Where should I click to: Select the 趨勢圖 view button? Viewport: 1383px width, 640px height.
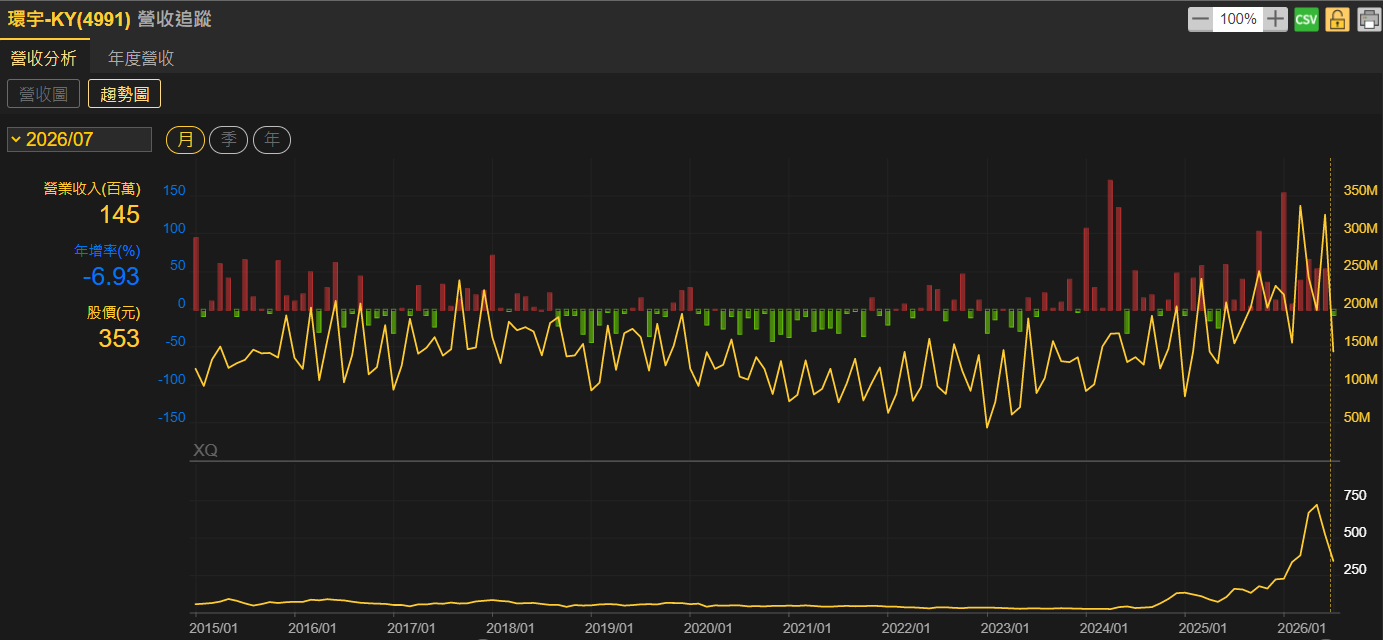coord(125,94)
